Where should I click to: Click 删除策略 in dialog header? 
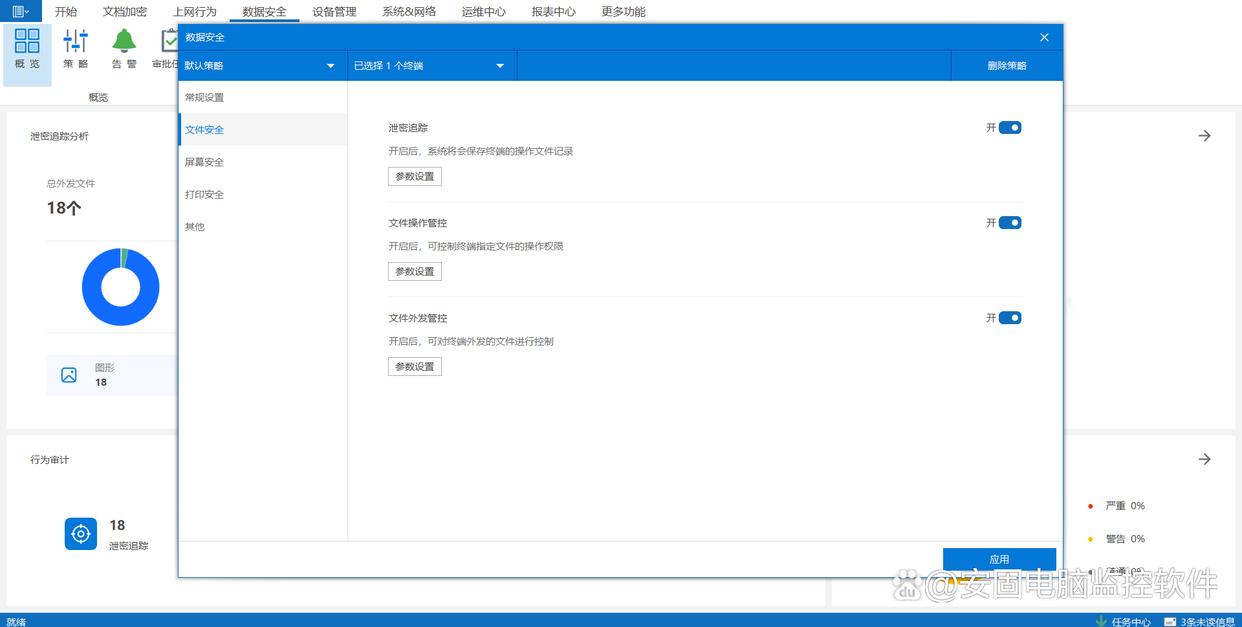(1006, 66)
